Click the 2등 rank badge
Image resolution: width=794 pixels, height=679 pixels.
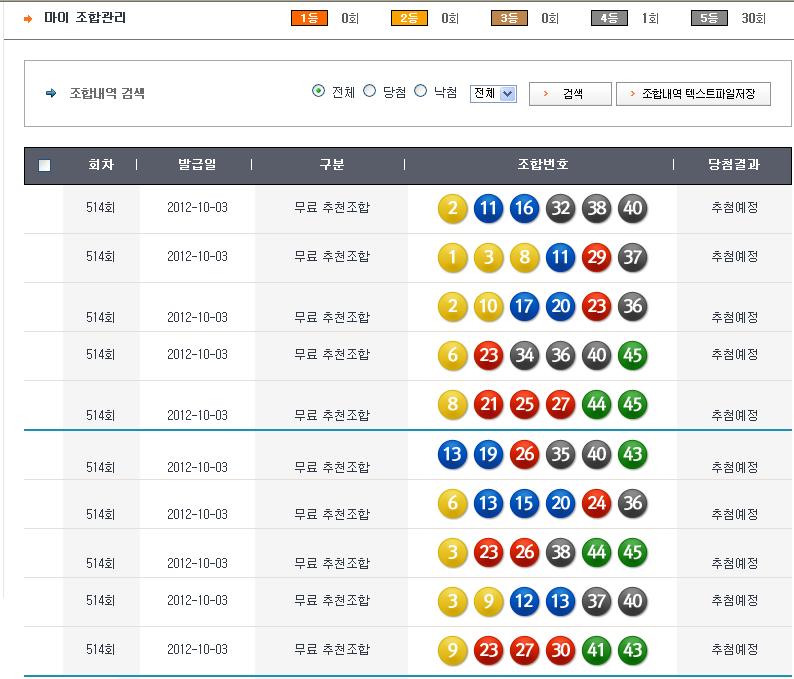(409, 18)
